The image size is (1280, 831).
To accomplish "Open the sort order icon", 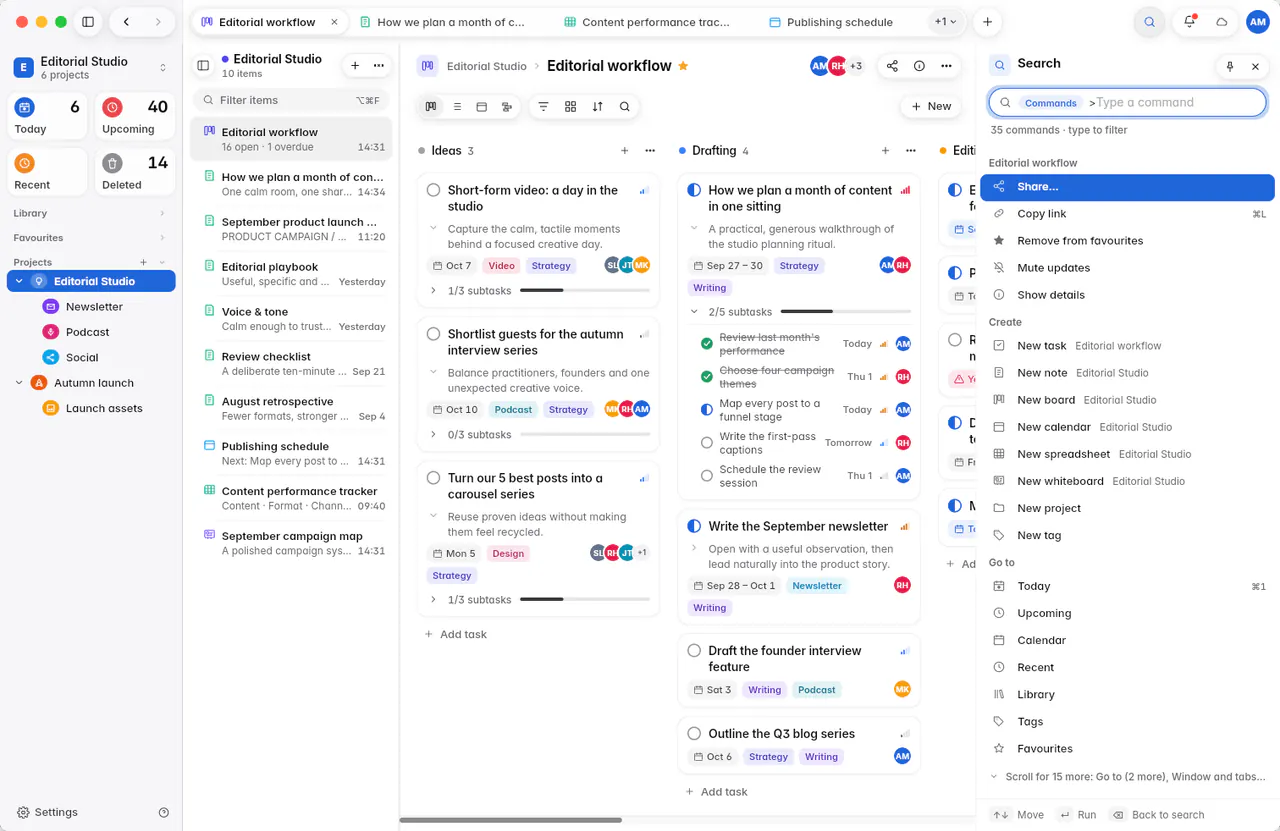I will pyautogui.click(x=597, y=106).
